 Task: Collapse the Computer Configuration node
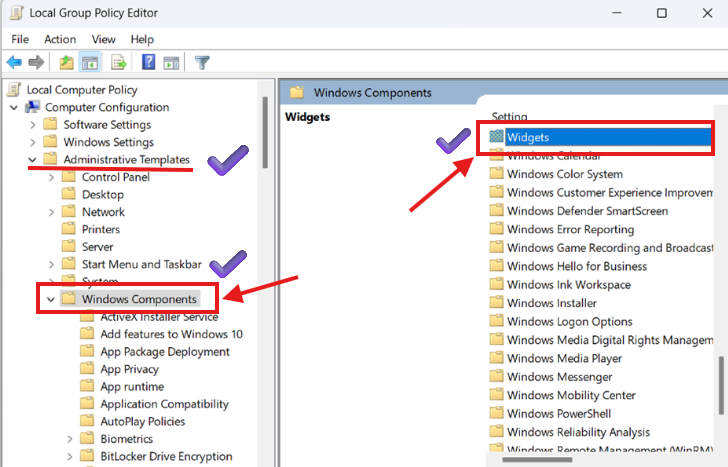coord(14,108)
